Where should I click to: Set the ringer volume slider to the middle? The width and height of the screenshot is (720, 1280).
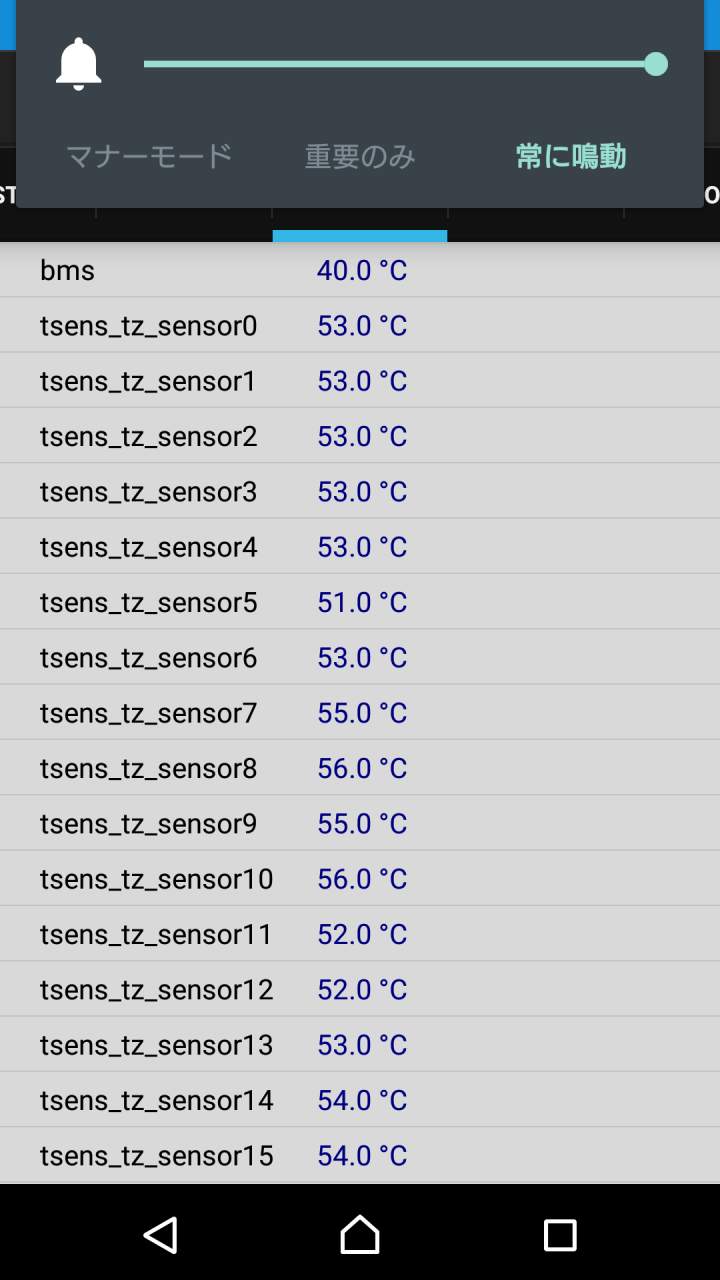point(400,64)
